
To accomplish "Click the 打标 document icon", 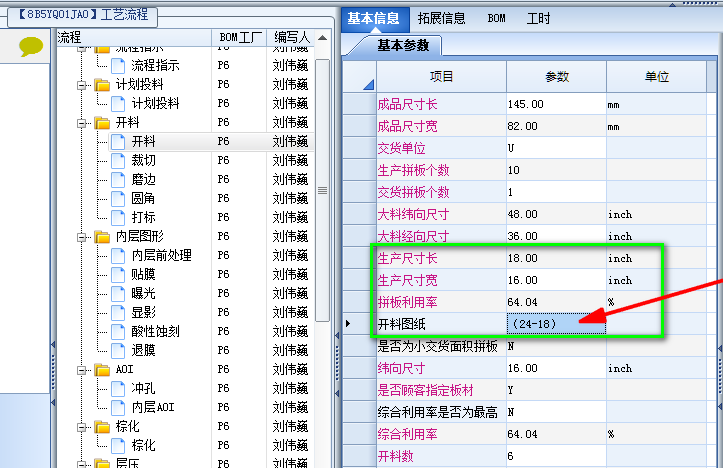I will click(118, 218).
